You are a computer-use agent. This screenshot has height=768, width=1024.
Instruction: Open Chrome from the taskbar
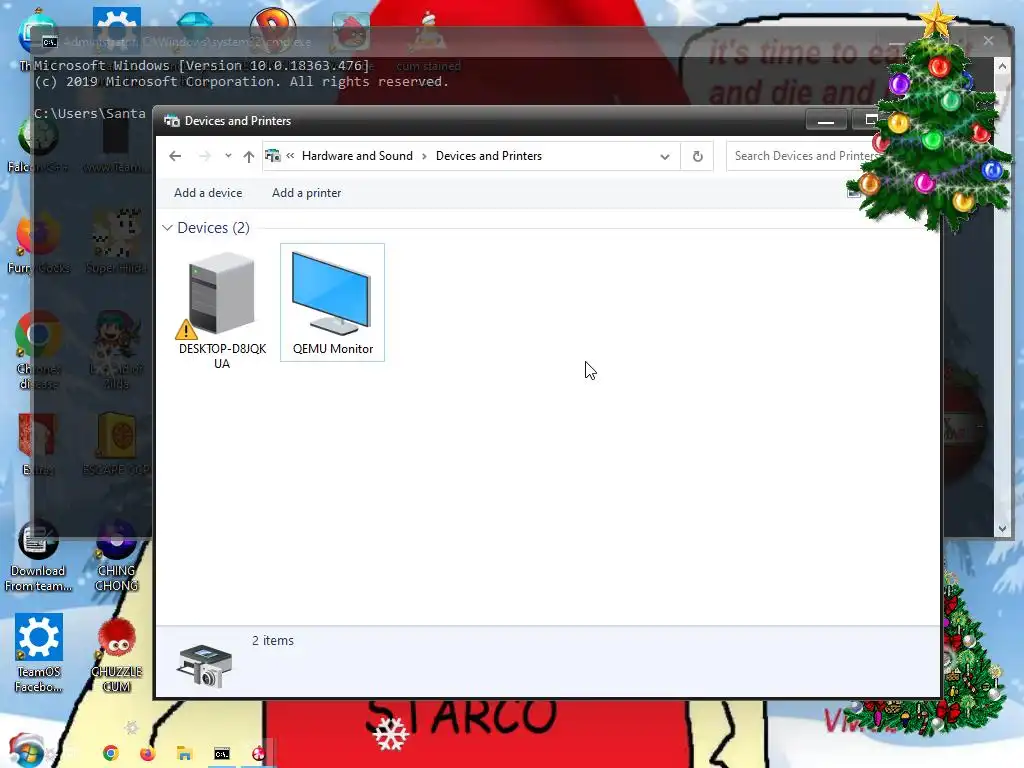coord(111,754)
